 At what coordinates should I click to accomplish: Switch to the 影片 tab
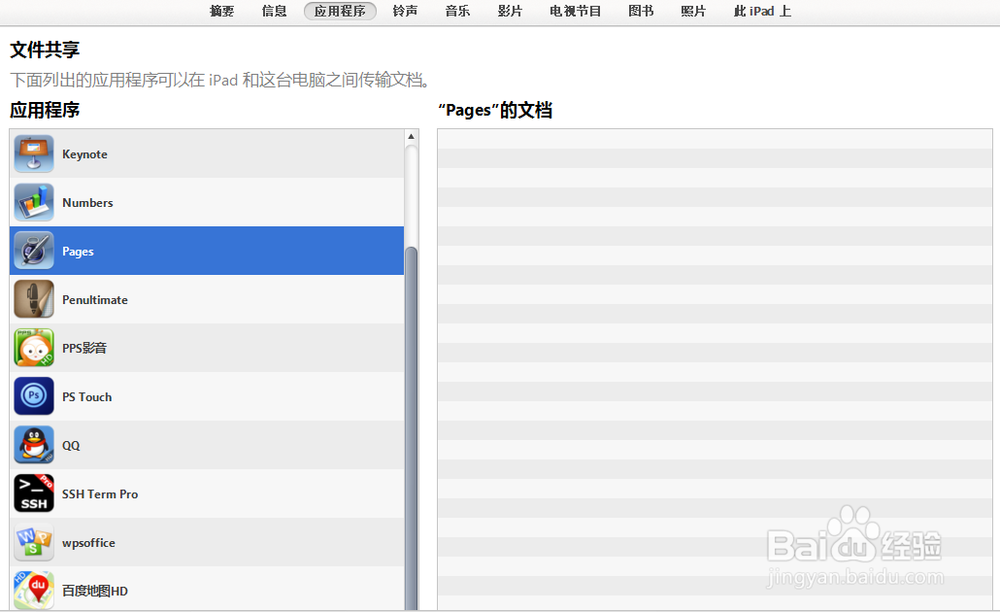pos(510,12)
